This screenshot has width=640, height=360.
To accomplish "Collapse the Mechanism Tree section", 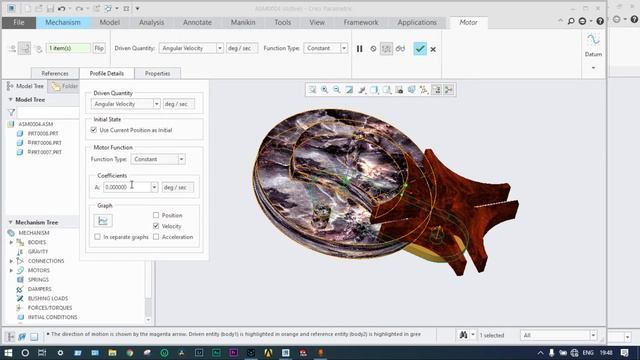I will pos(10,222).
